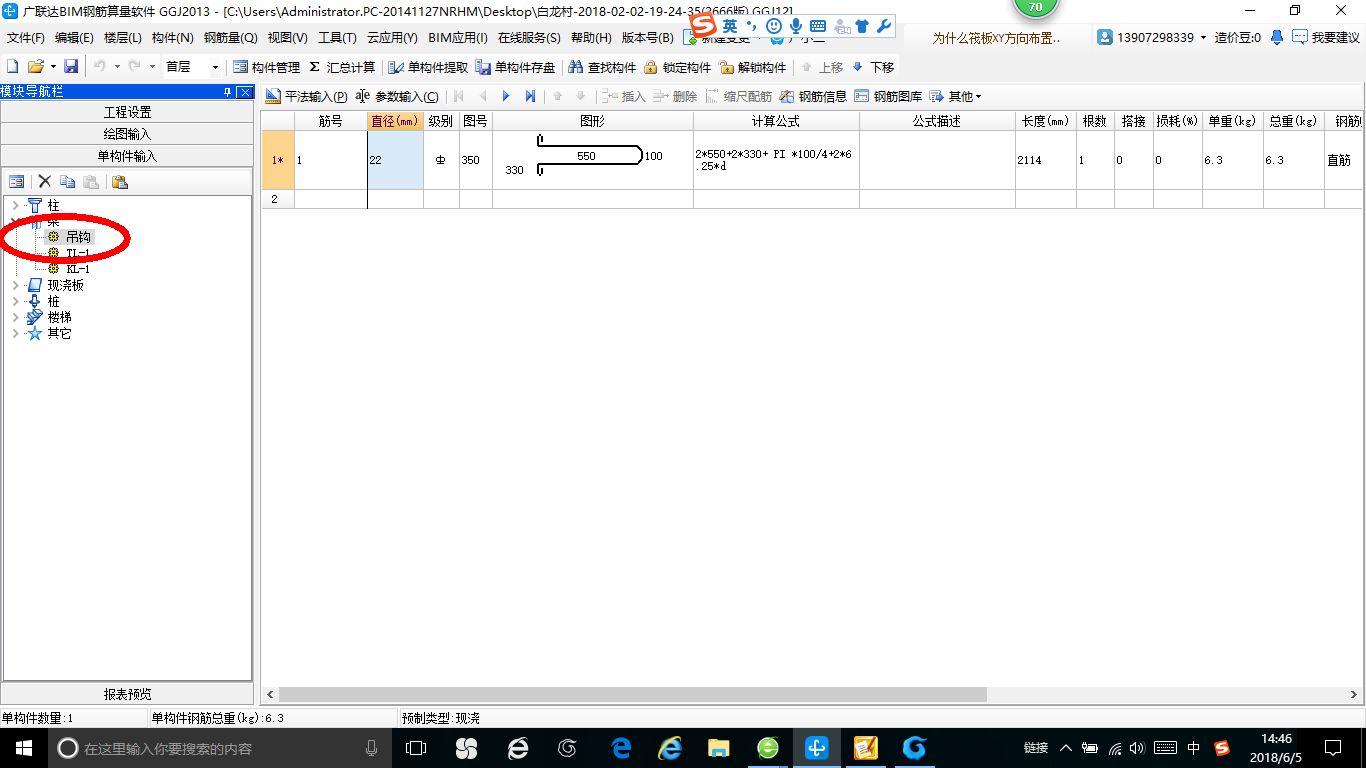Select the 吊钩 tree item
The image size is (1366, 768).
click(78, 237)
